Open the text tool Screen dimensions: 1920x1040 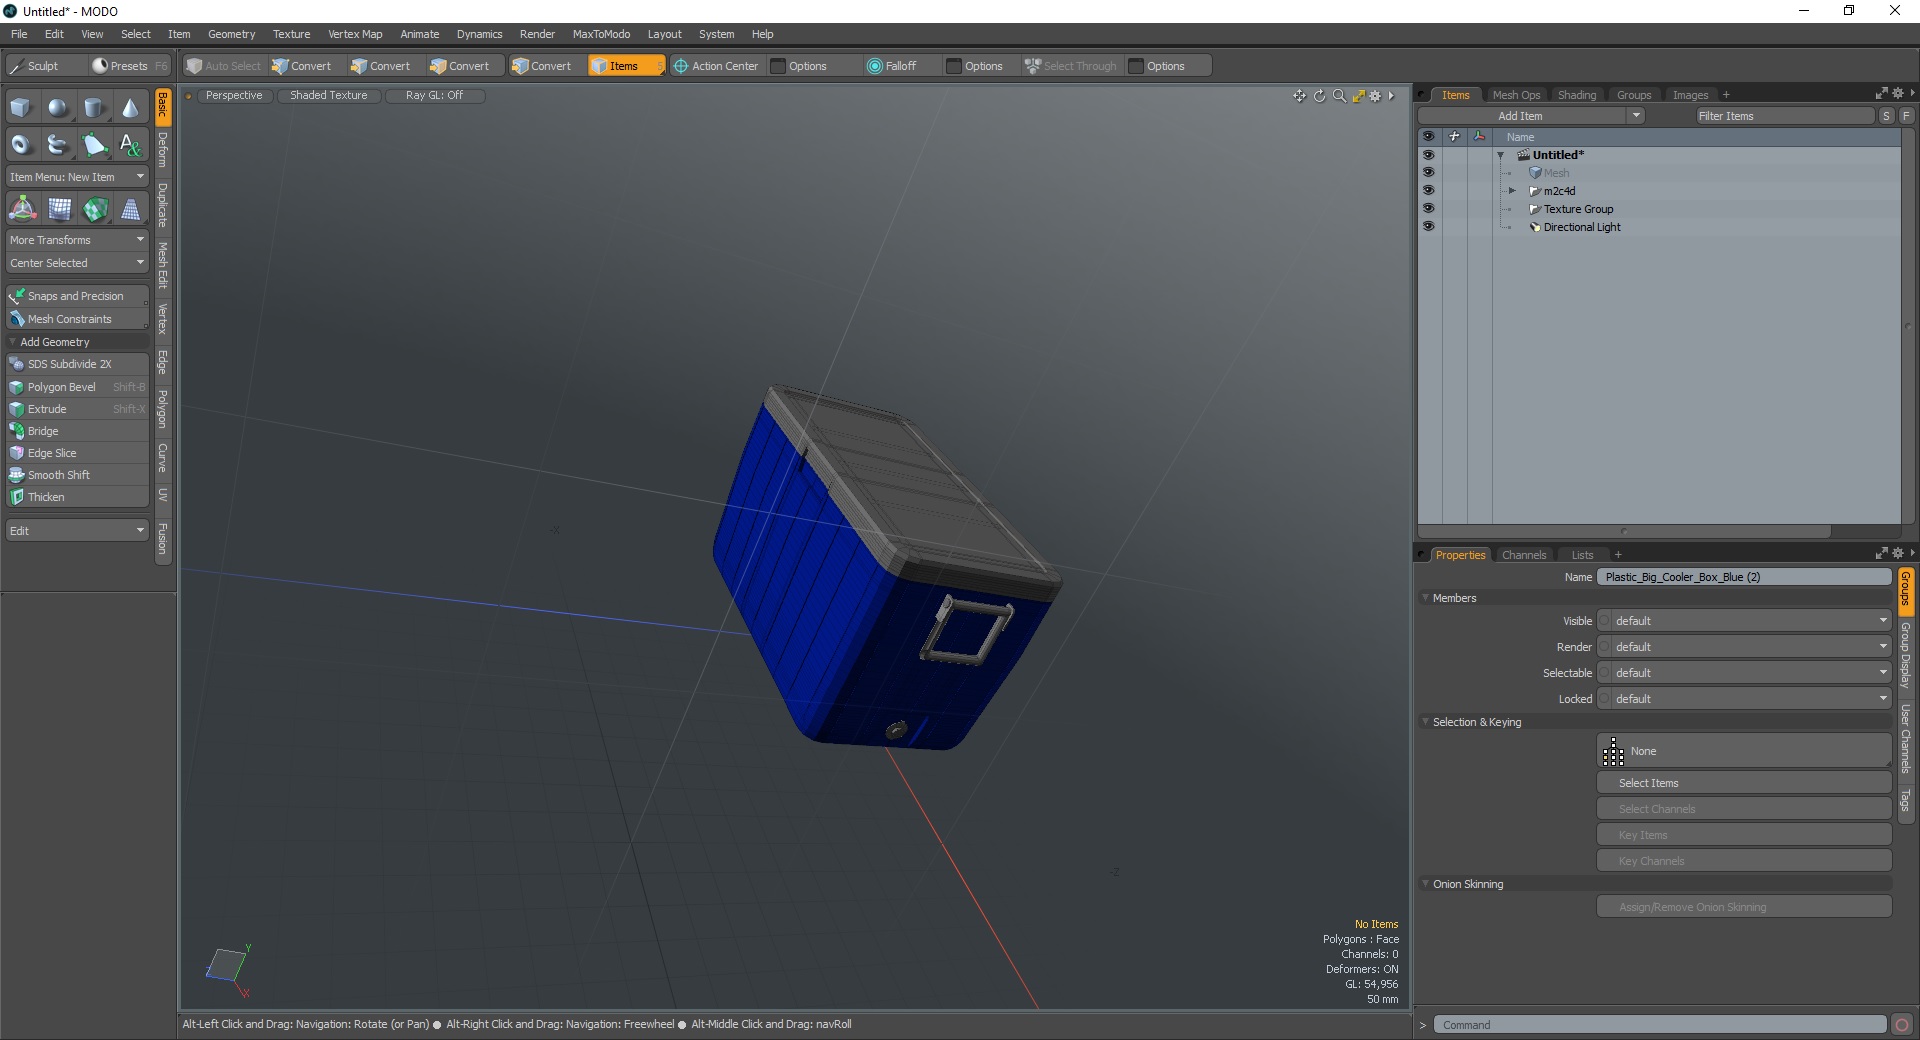tap(130, 145)
